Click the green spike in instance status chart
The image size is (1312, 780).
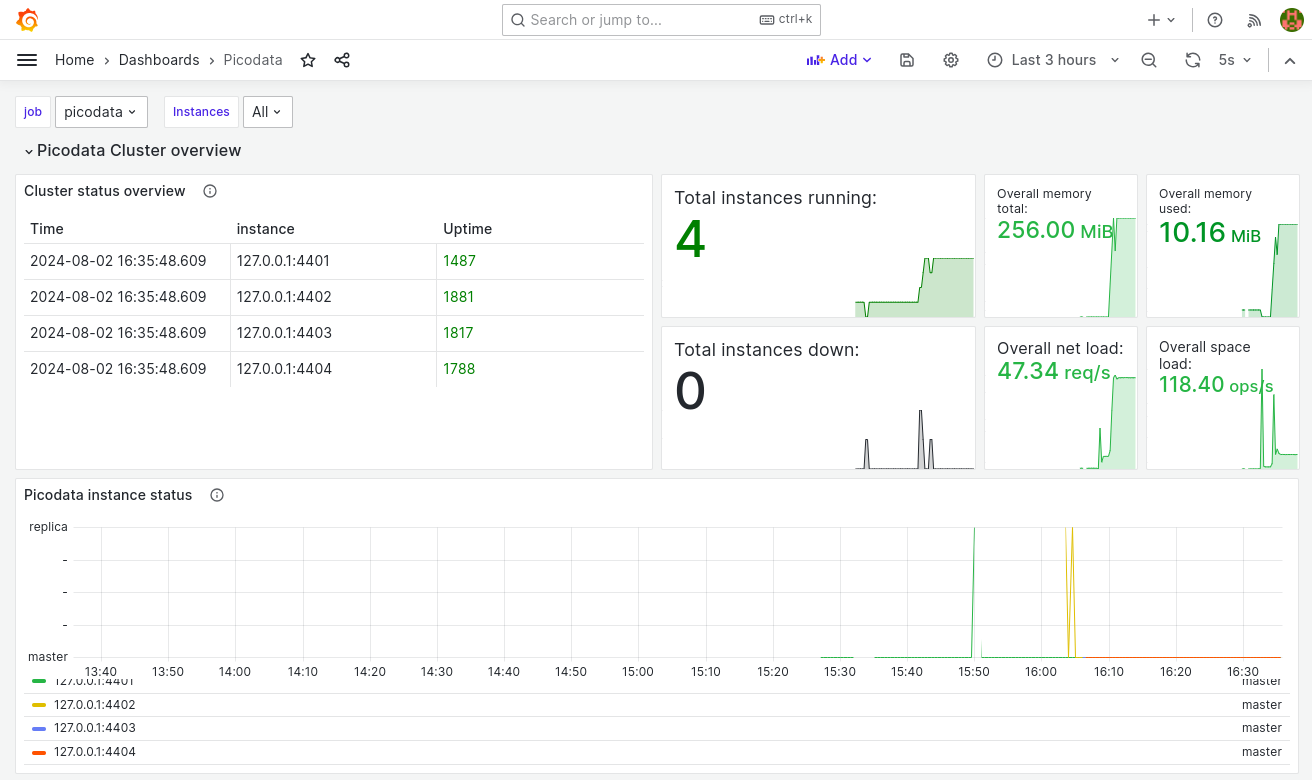[973, 590]
